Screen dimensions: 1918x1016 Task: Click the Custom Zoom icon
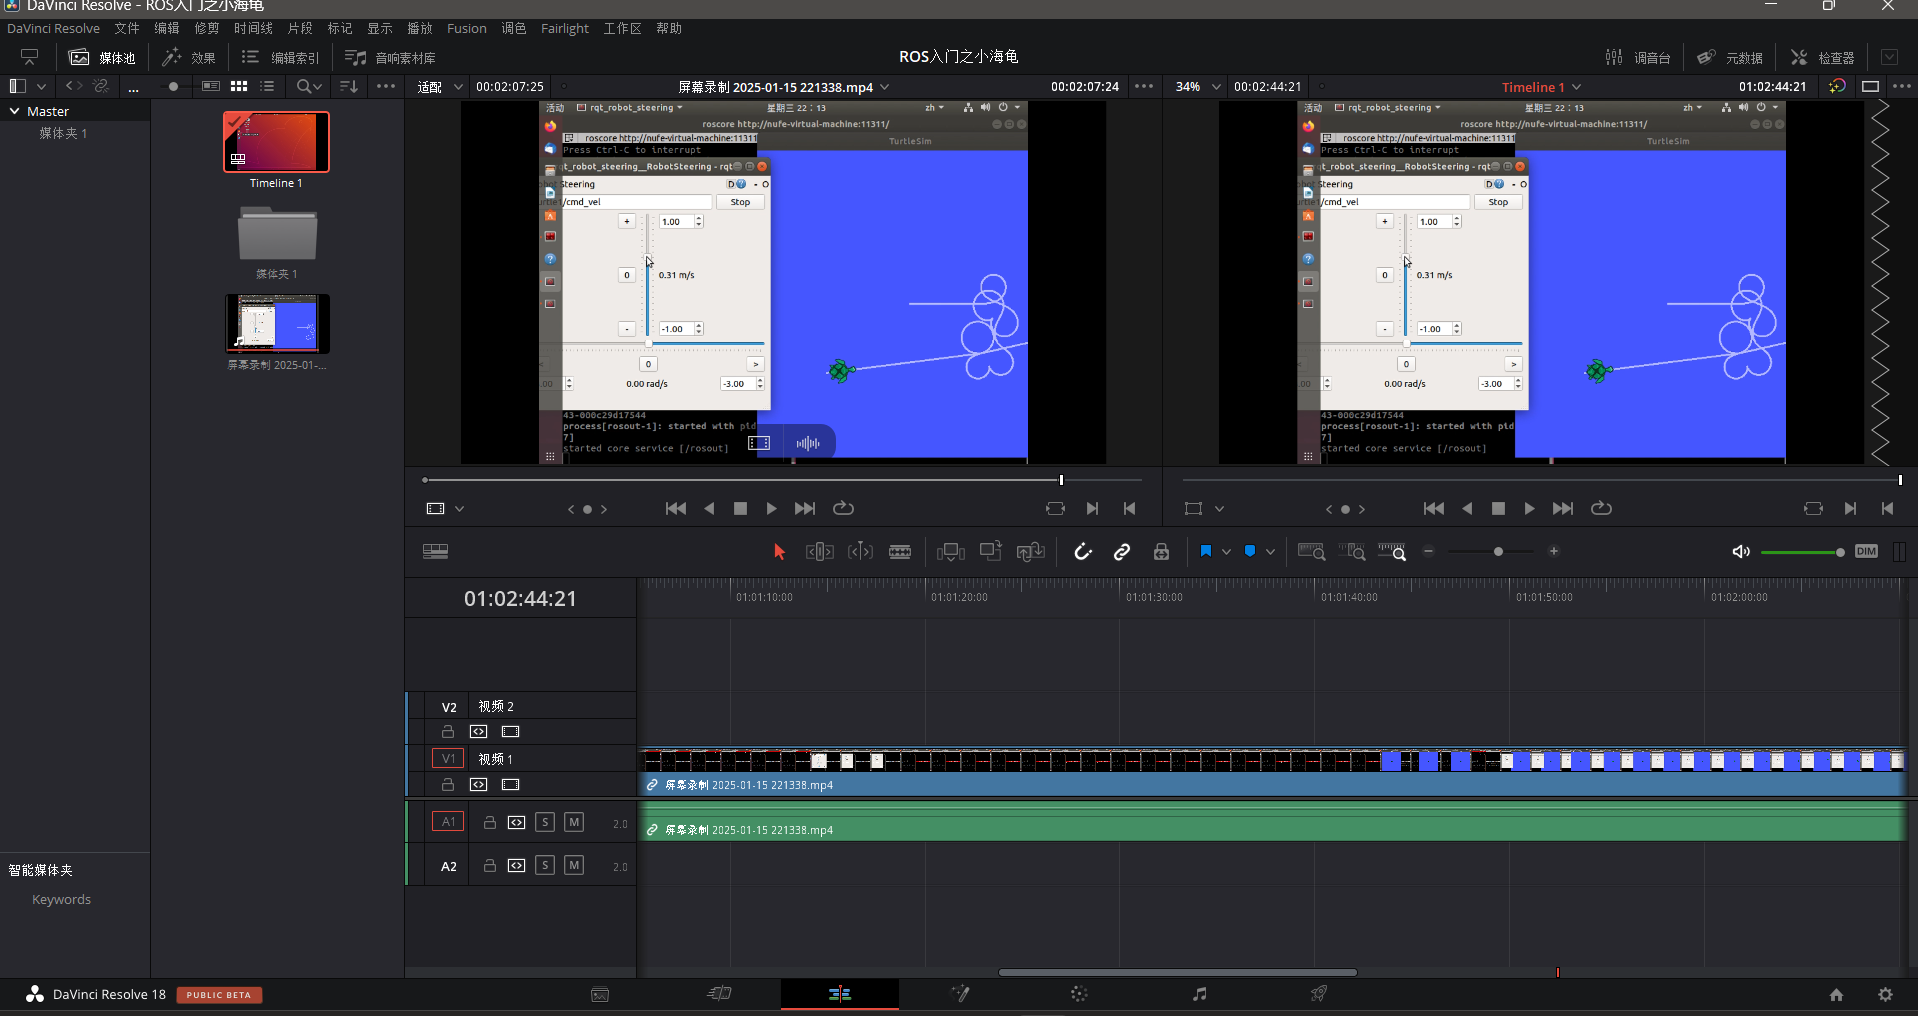click(1392, 552)
